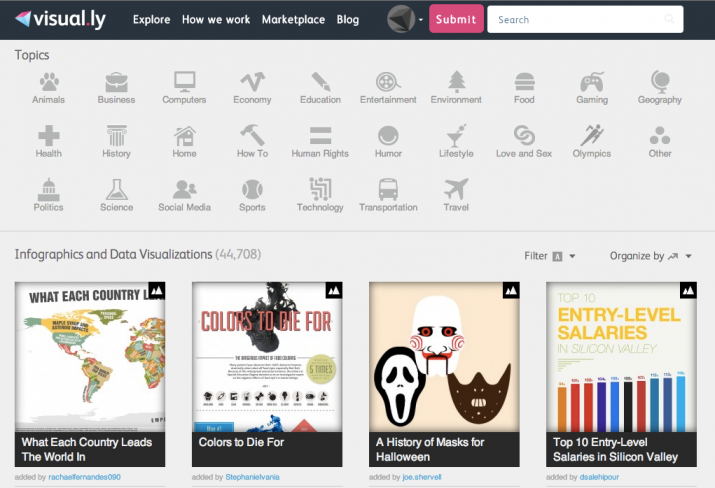Visit dsalehipour profile link
Viewport: 715px width, 488px height.
tap(599, 477)
